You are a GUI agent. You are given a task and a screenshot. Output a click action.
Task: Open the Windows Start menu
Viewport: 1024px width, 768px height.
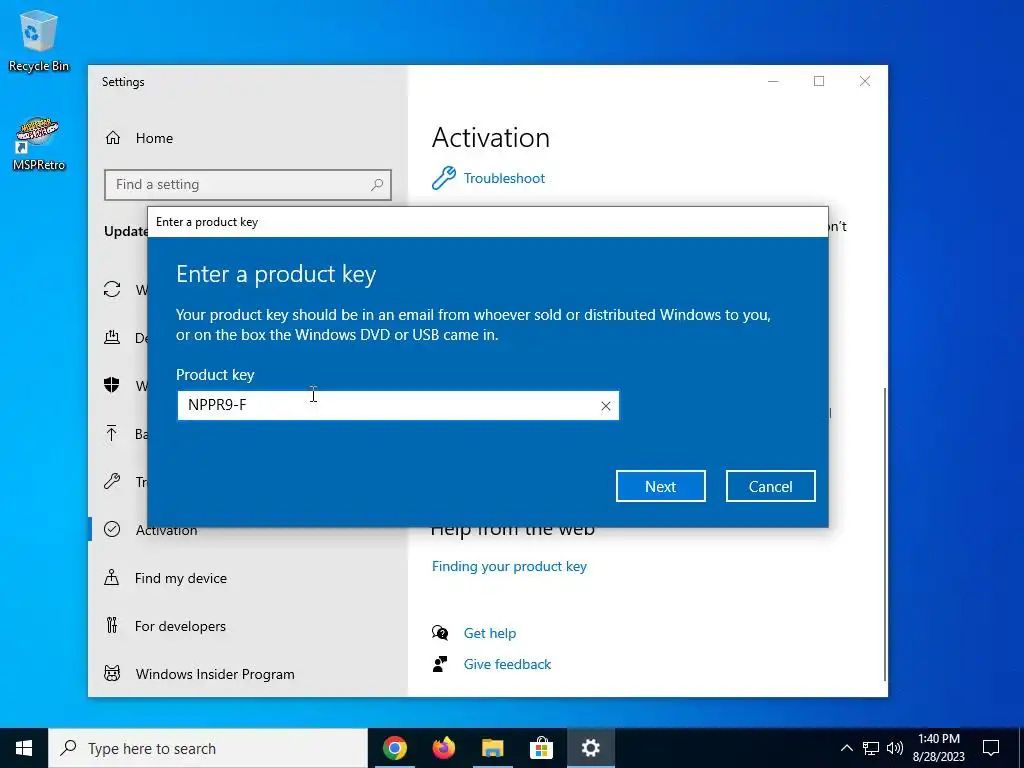click(24, 748)
